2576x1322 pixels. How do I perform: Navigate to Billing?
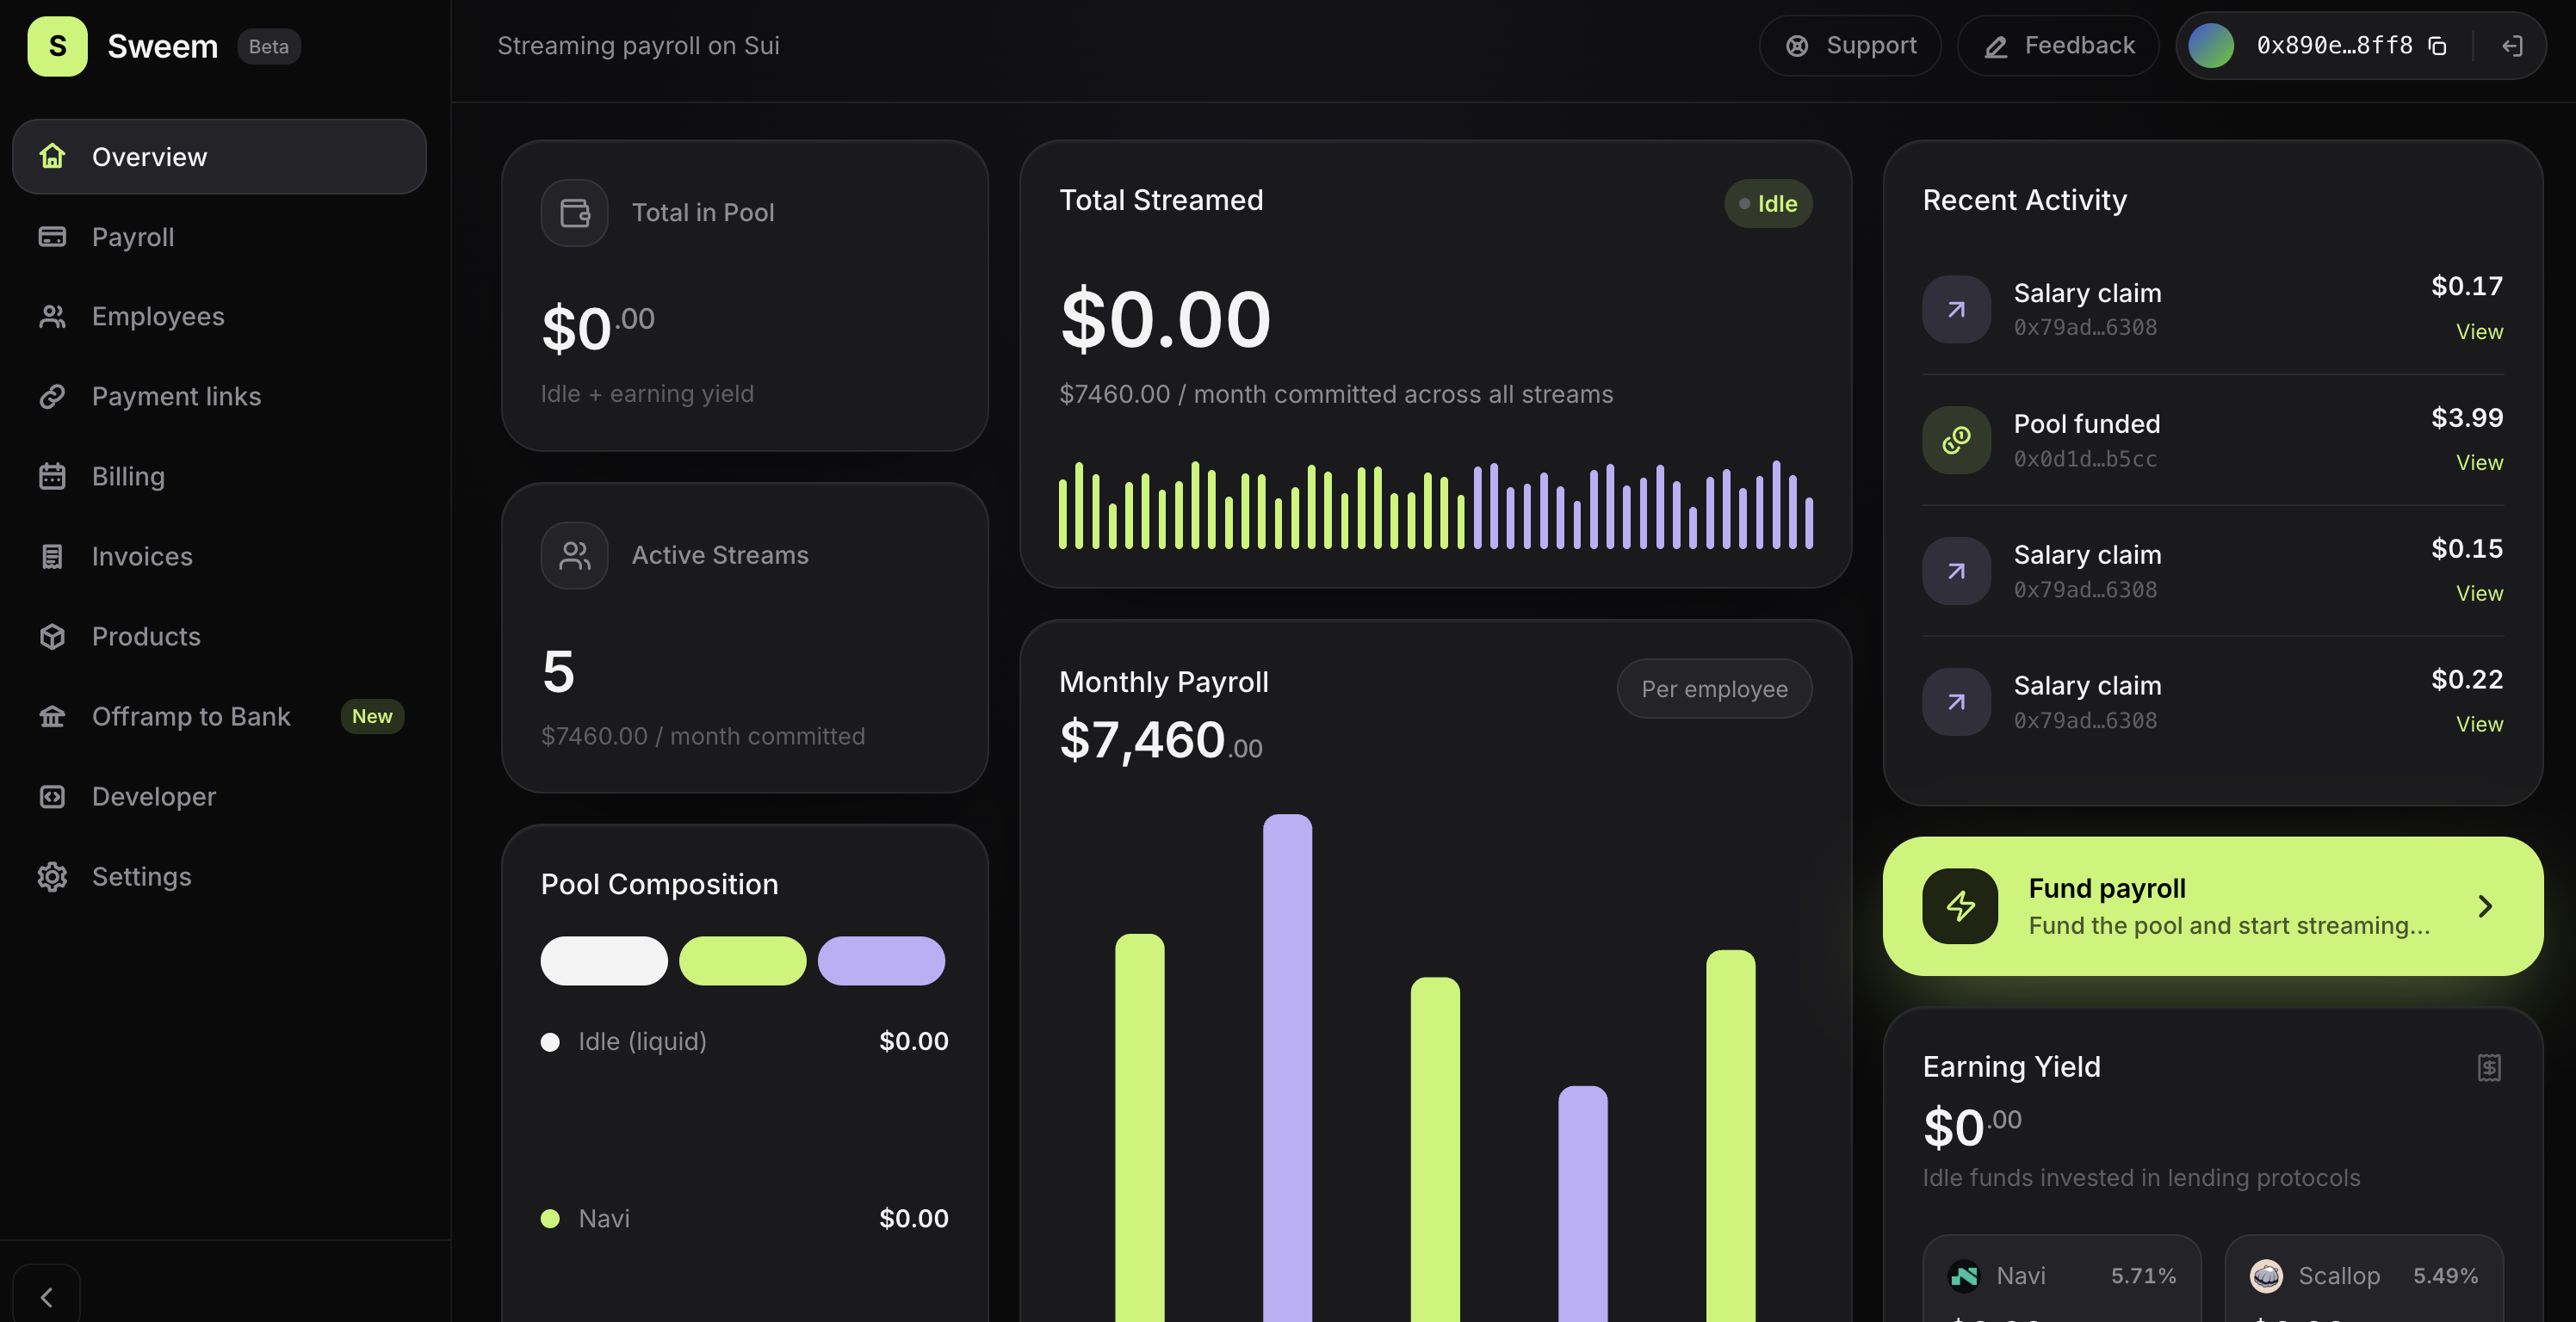pos(219,477)
